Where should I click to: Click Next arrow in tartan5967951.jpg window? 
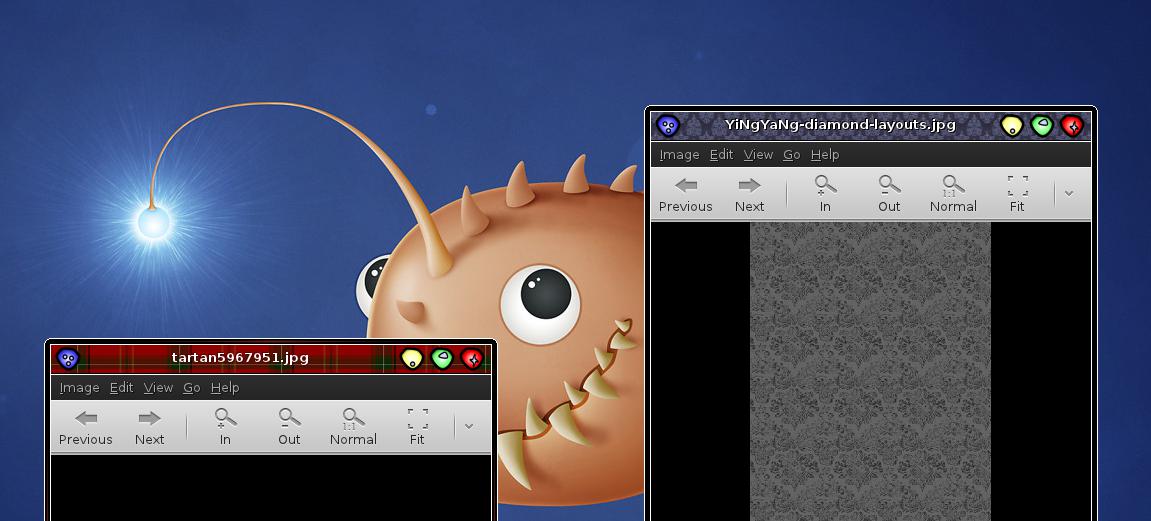150,427
